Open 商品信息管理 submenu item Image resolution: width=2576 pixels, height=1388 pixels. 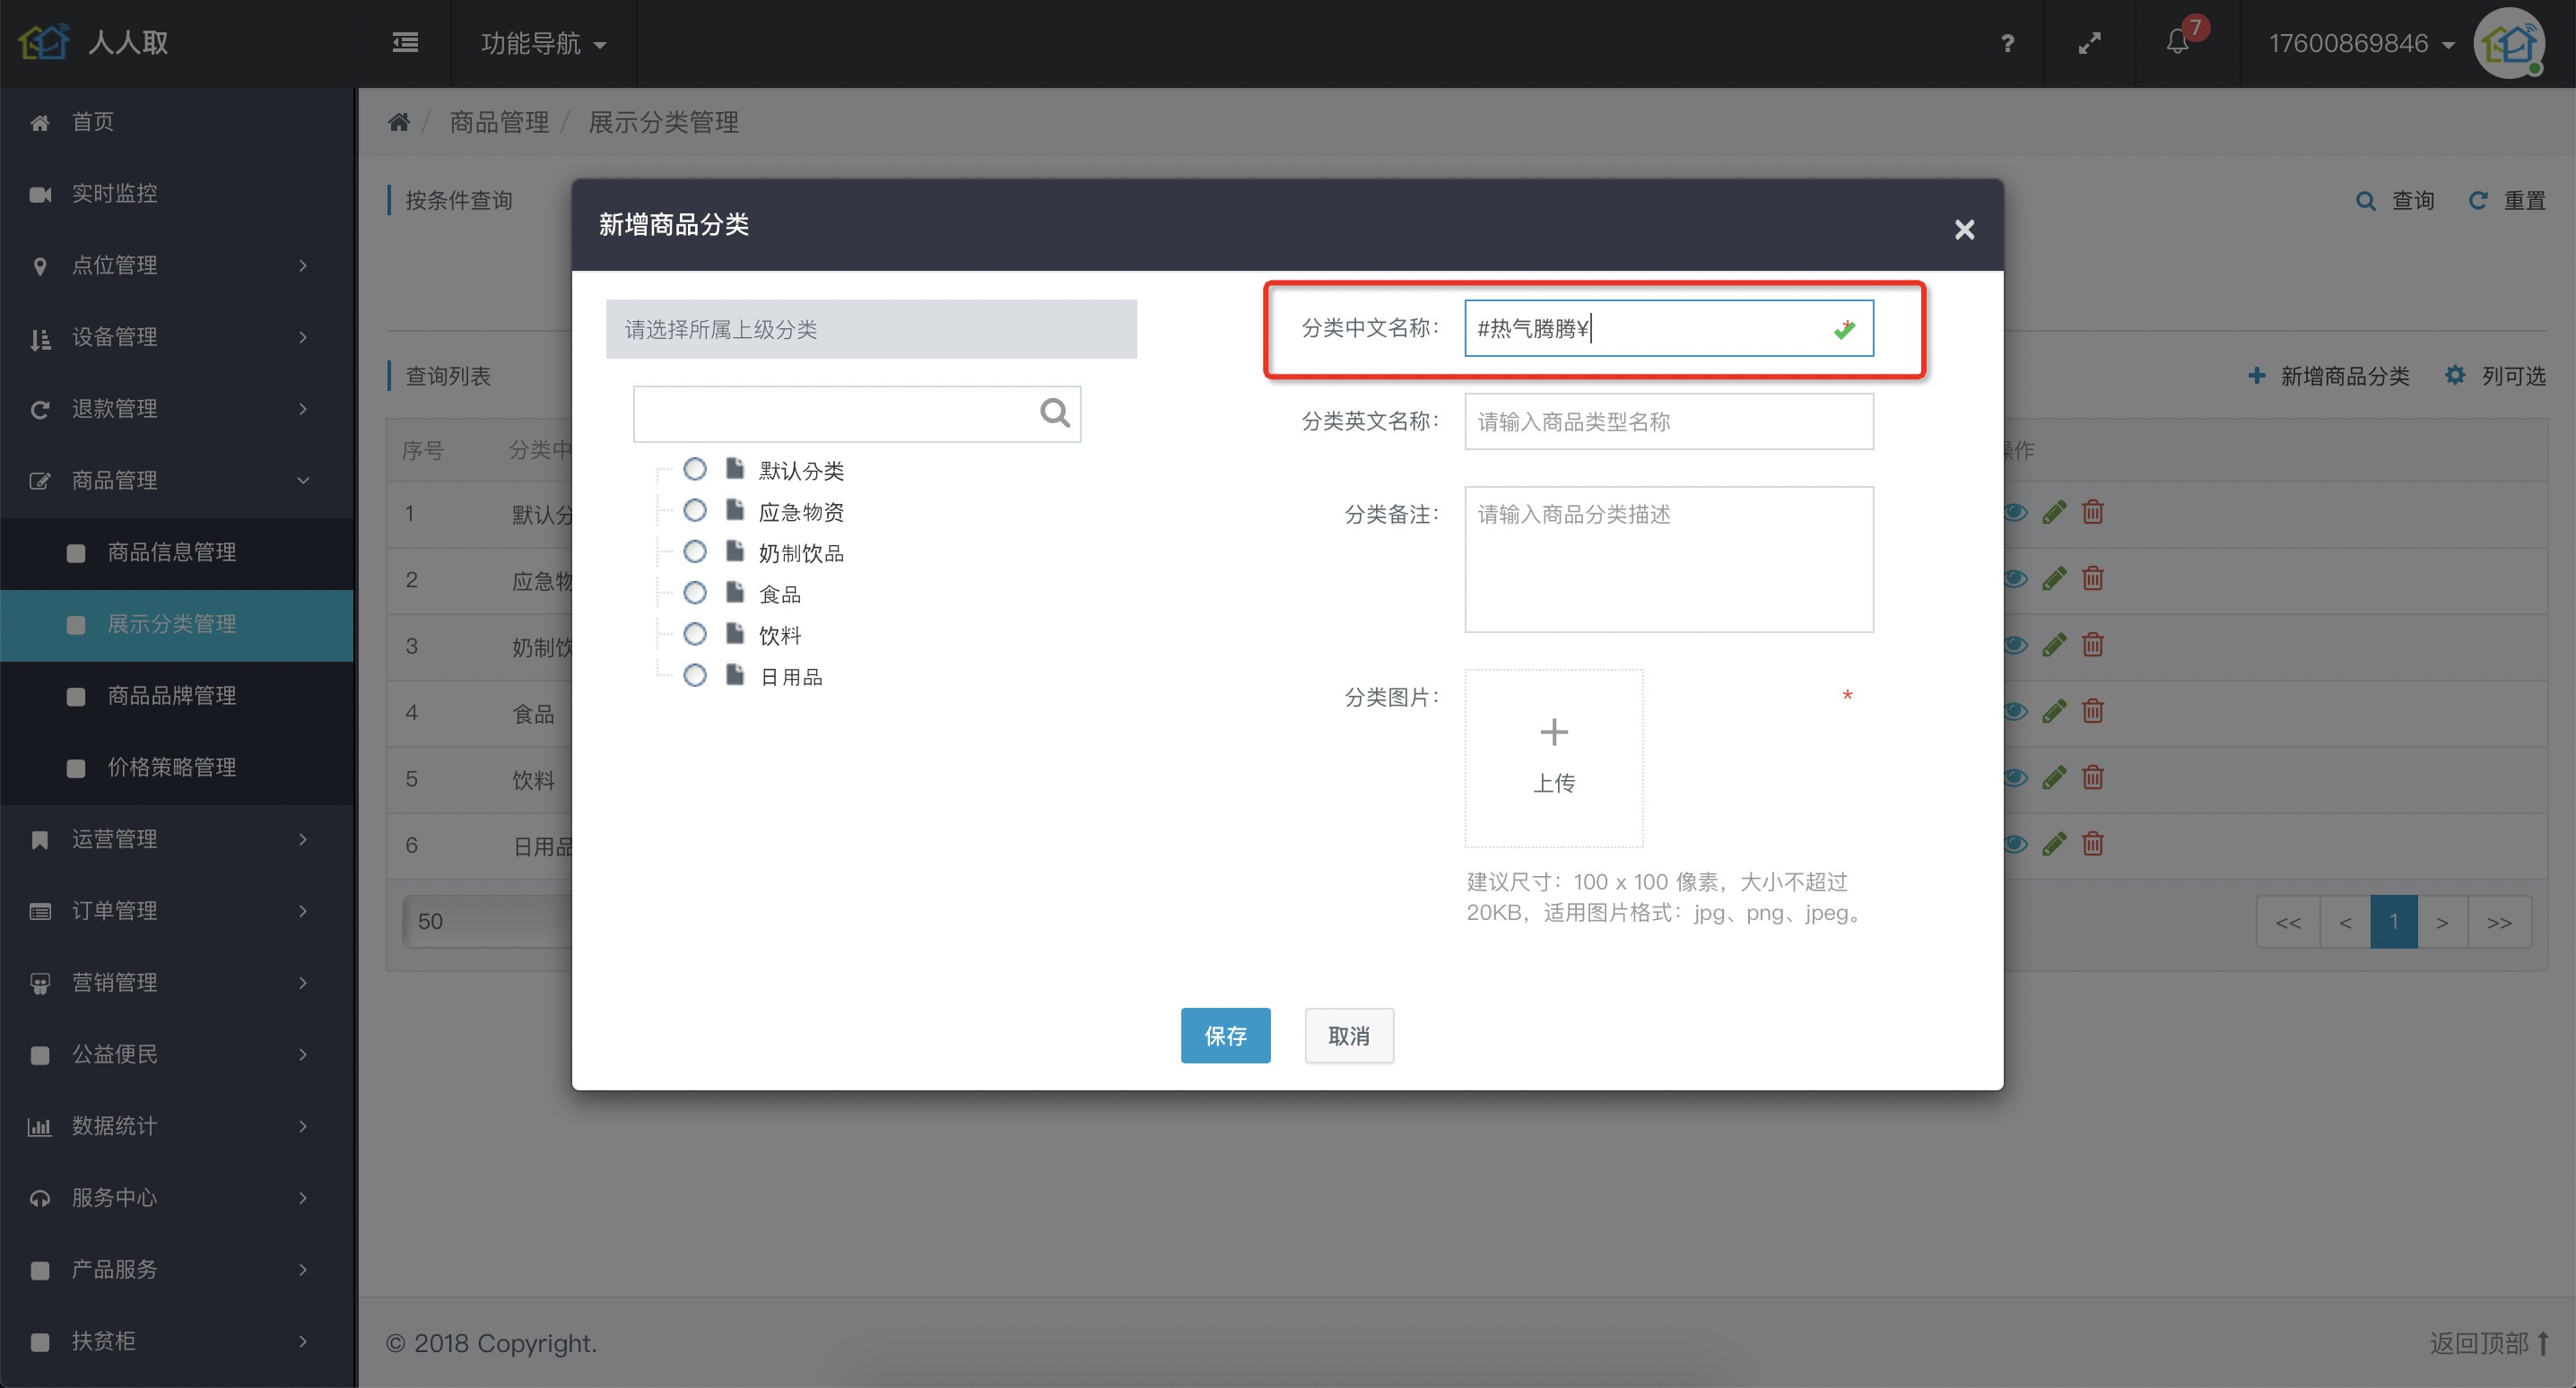click(177, 553)
